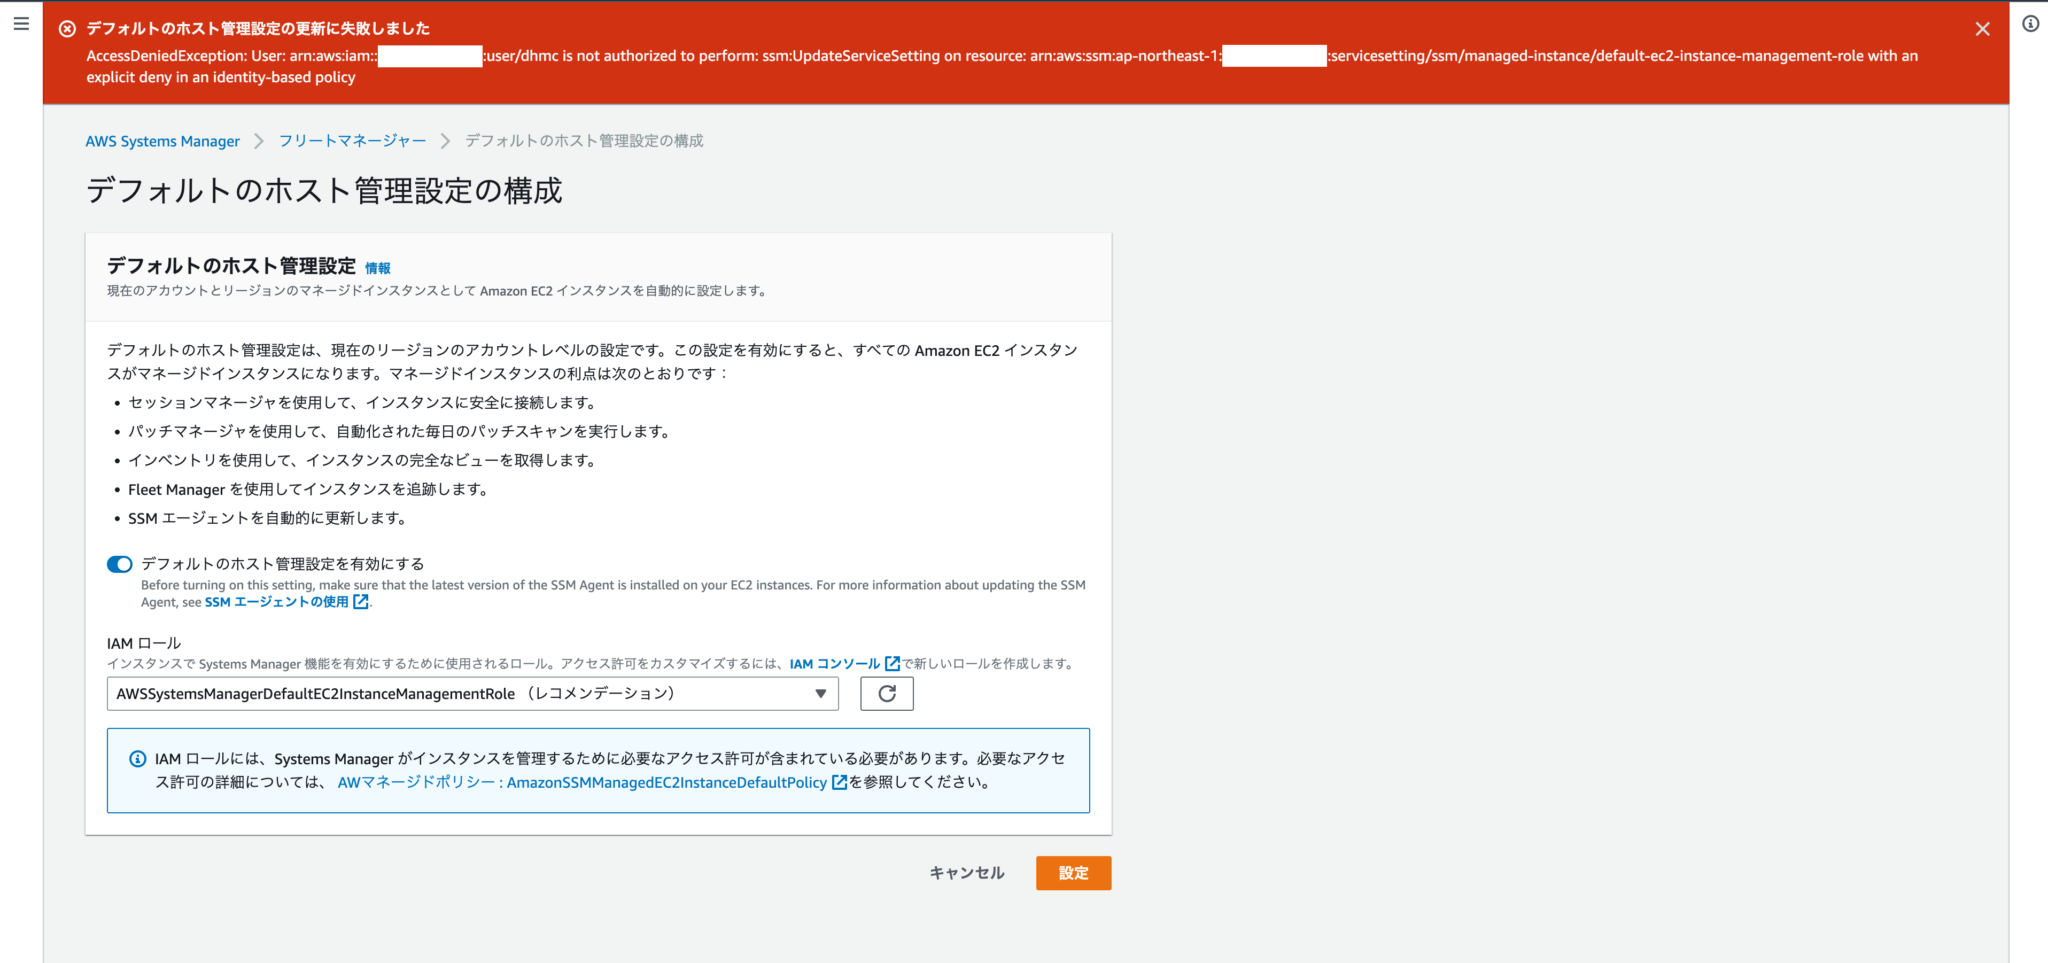Refresh the IAM role list
The image size is (2048, 963).
[886, 693]
